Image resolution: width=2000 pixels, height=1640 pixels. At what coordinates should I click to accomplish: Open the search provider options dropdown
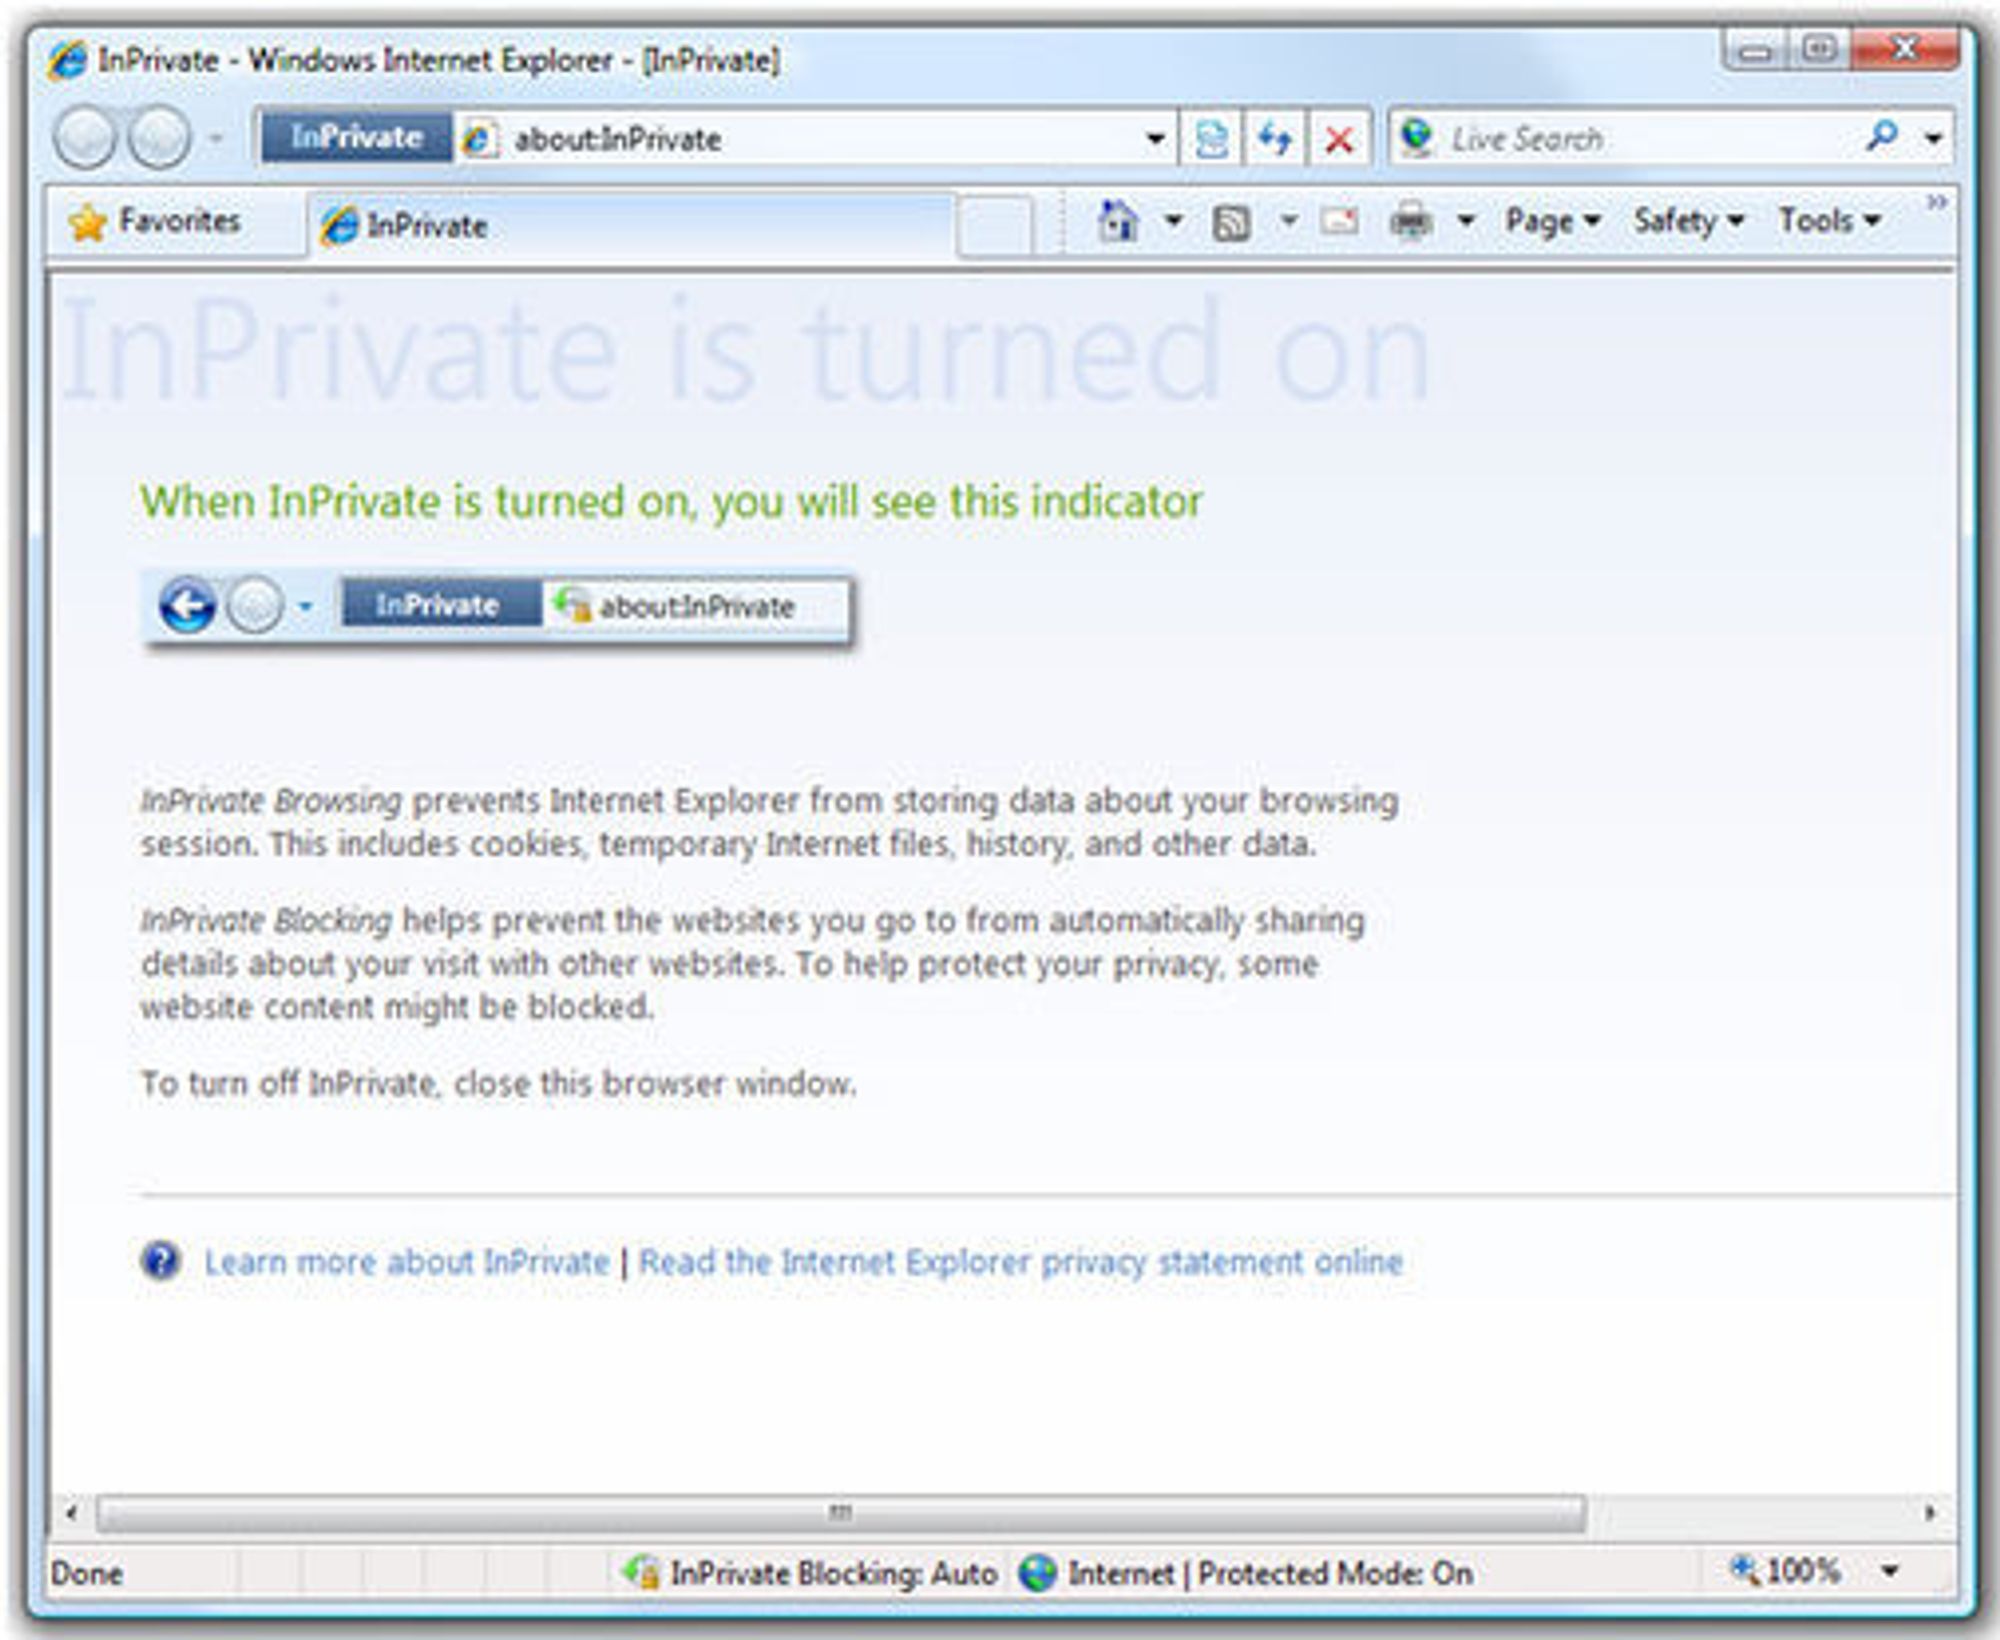(x=1934, y=138)
